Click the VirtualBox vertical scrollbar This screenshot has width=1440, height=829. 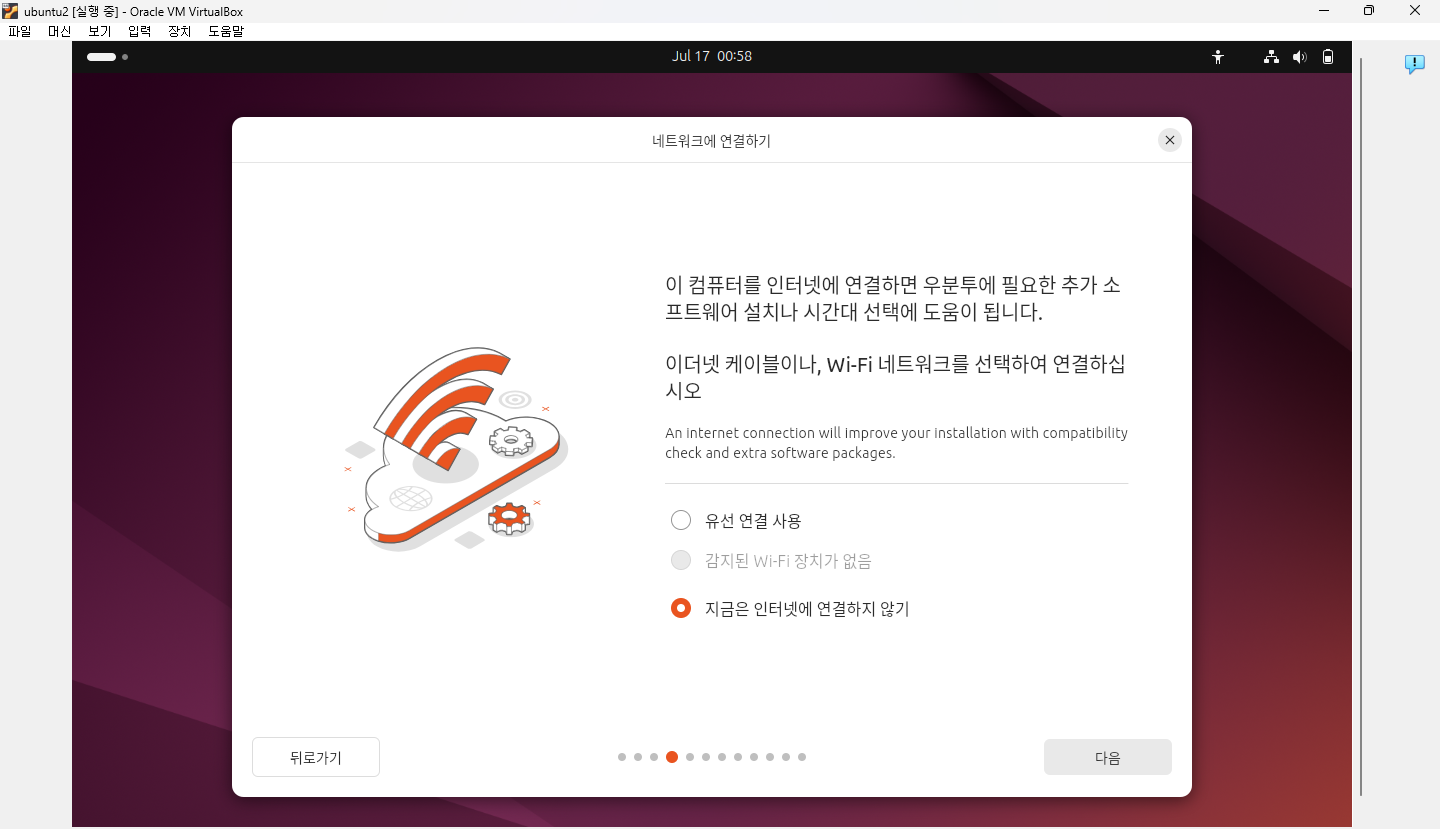pos(1361,427)
